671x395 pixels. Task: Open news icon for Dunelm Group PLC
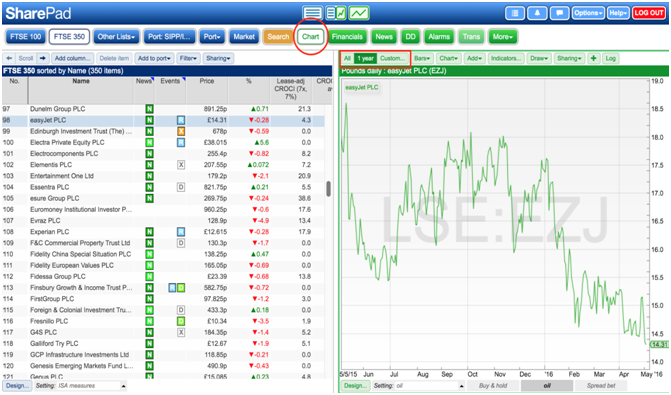tap(149, 109)
